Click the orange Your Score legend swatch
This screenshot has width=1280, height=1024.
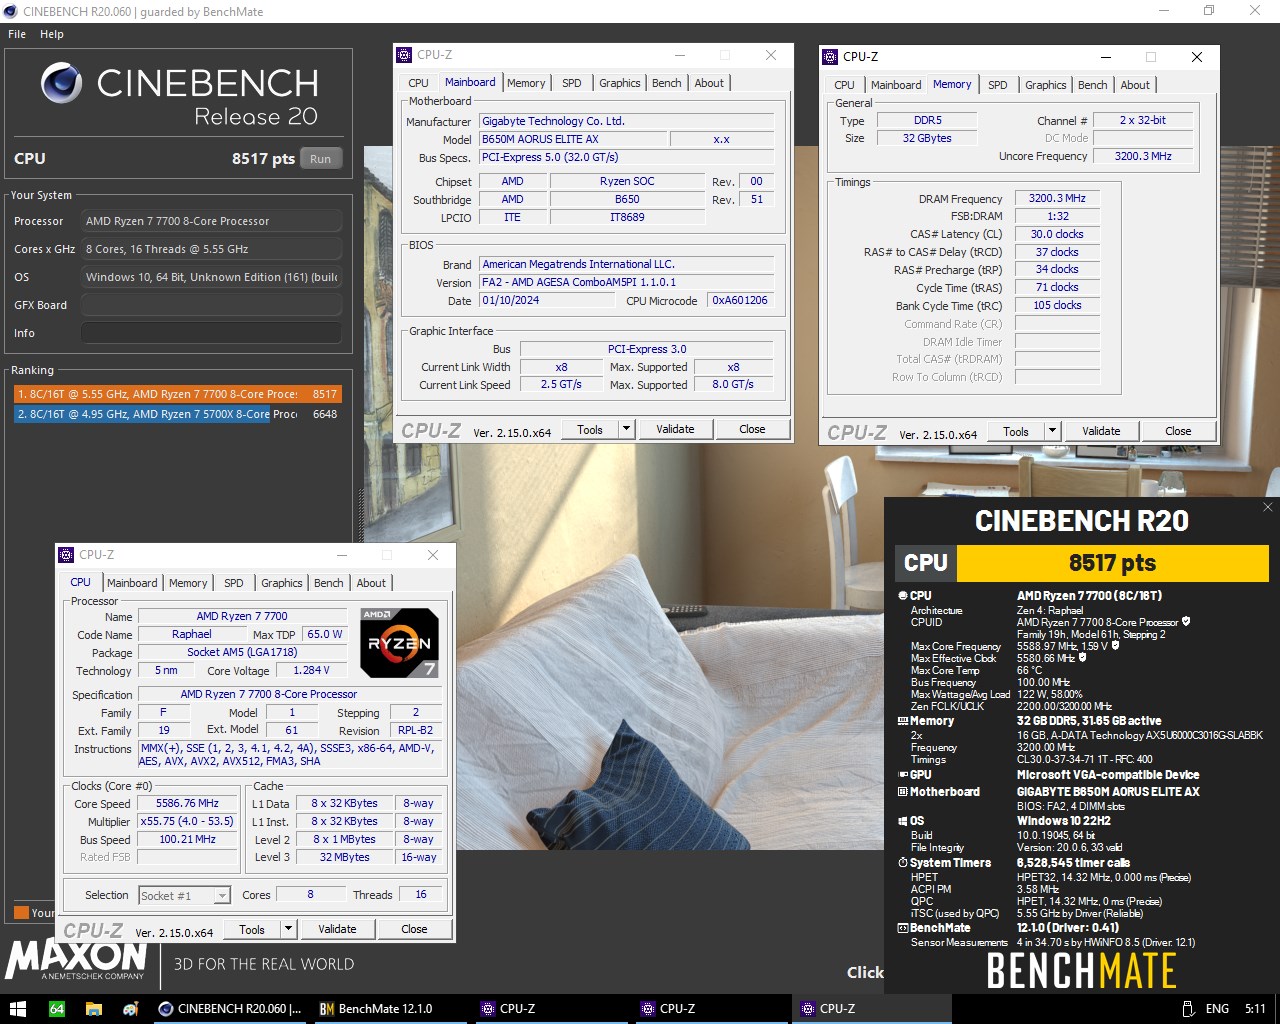coord(21,912)
